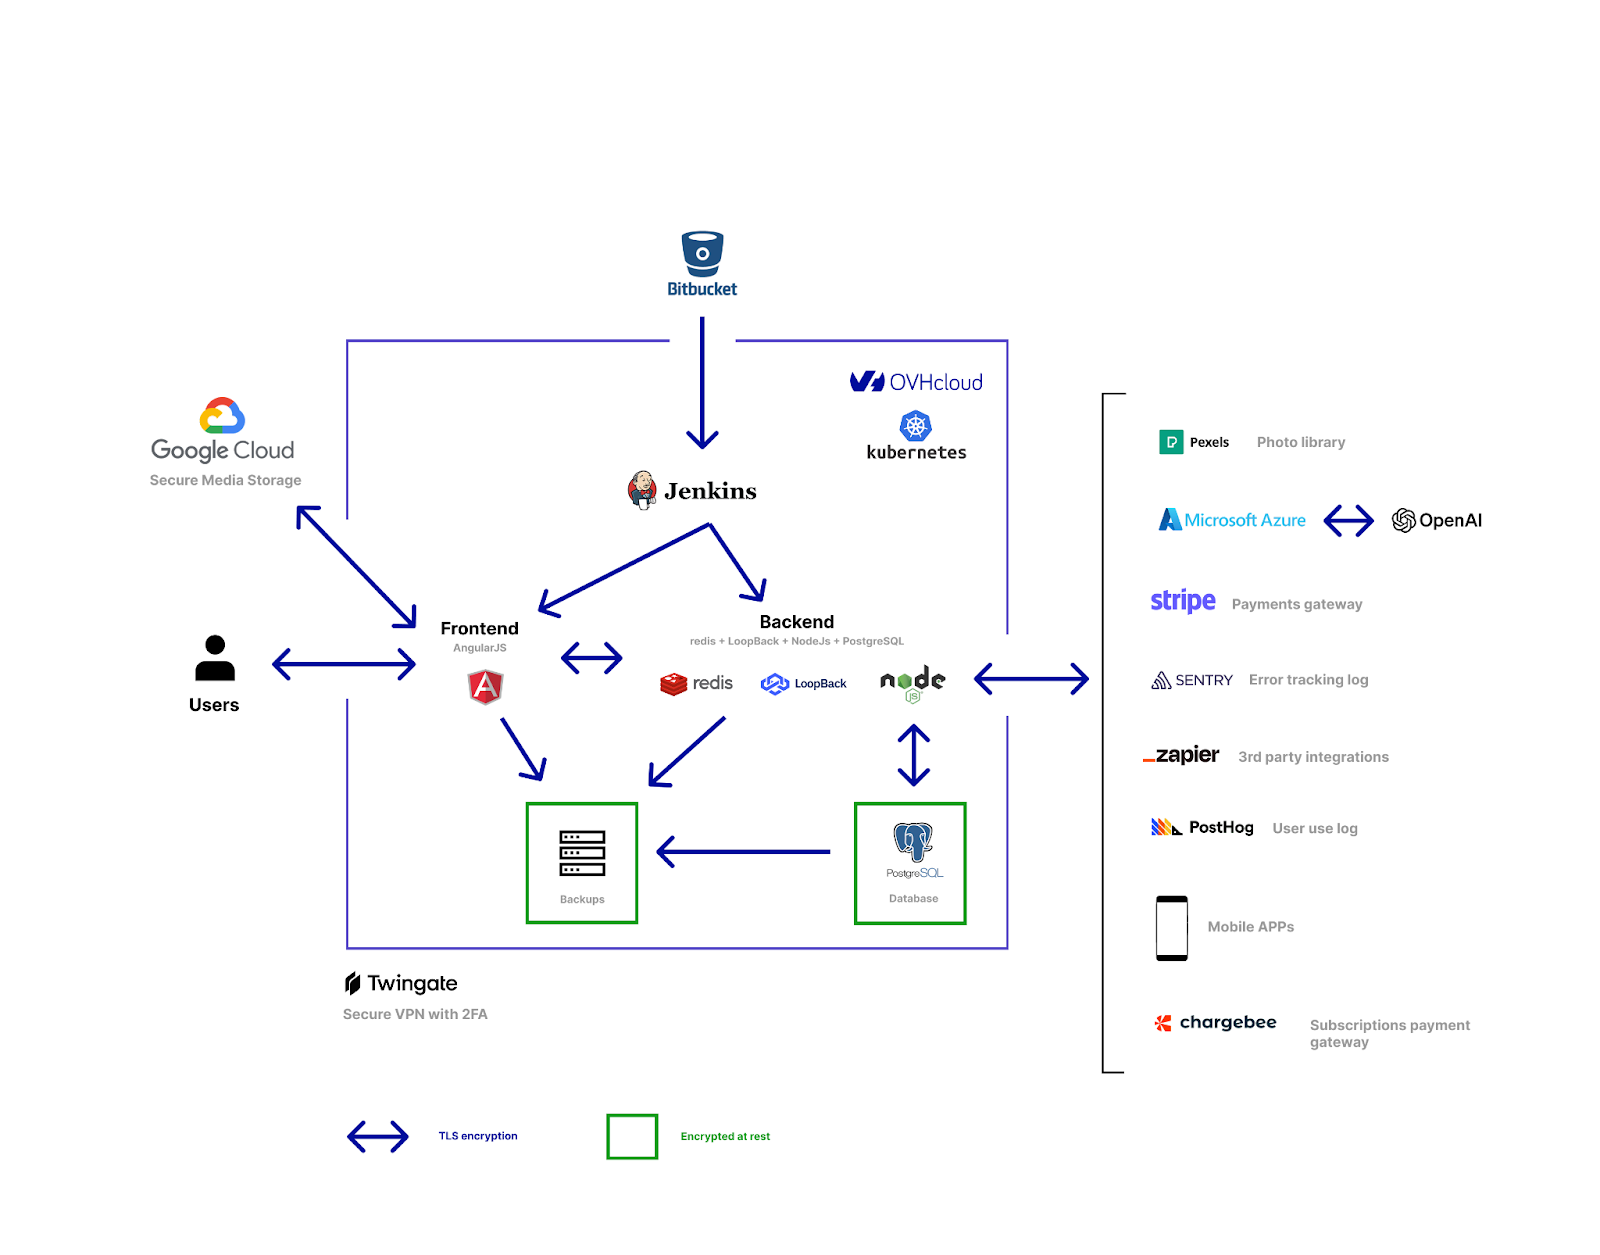
Task: Click the red Angular shield logo
Action: (x=485, y=686)
